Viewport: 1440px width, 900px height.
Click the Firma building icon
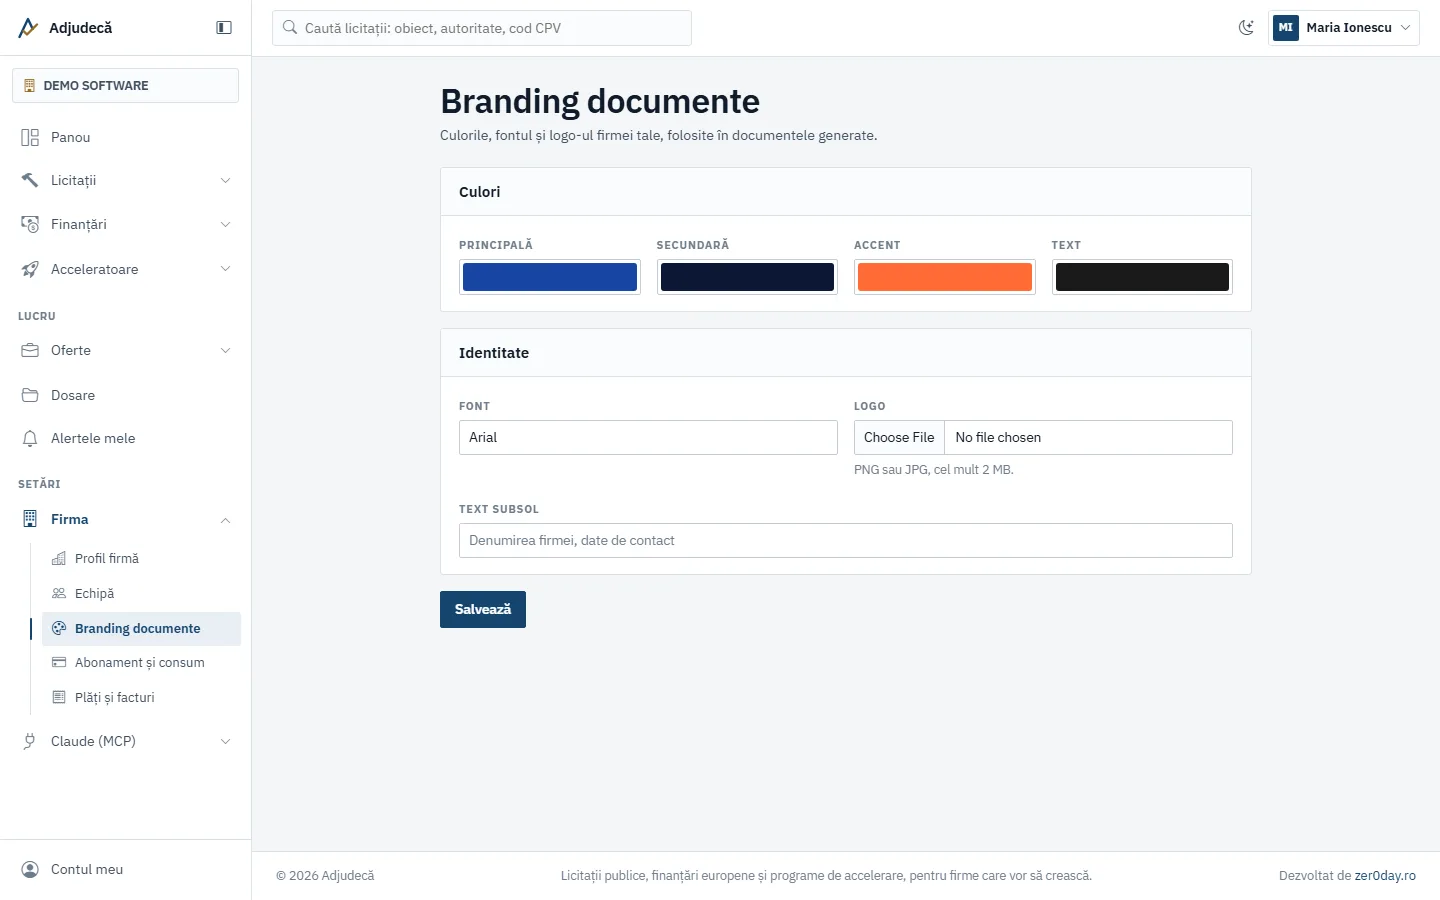tap(30, 519)
